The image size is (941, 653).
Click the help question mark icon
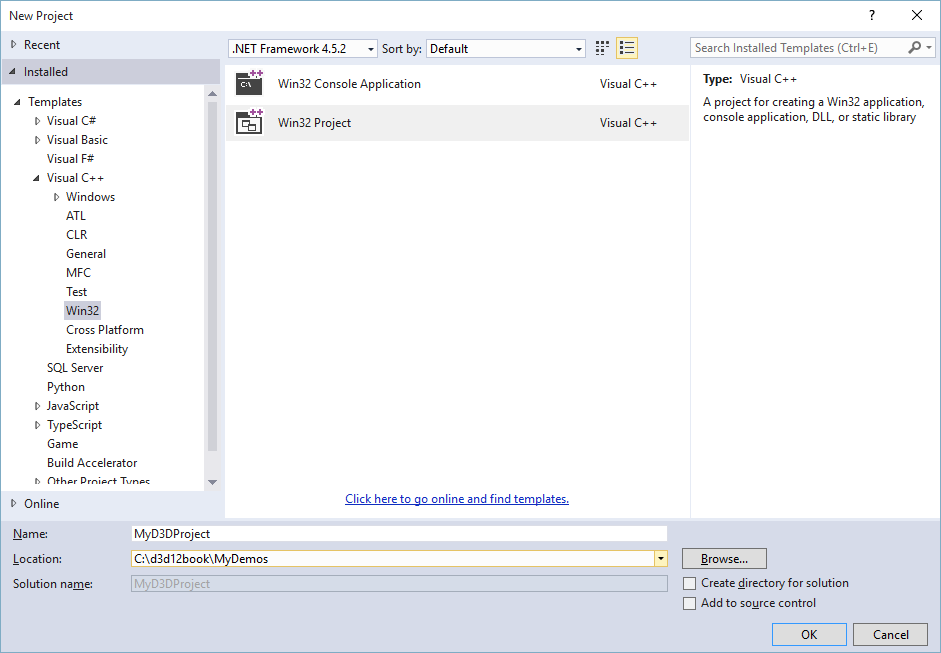click(x=872, y=15)
